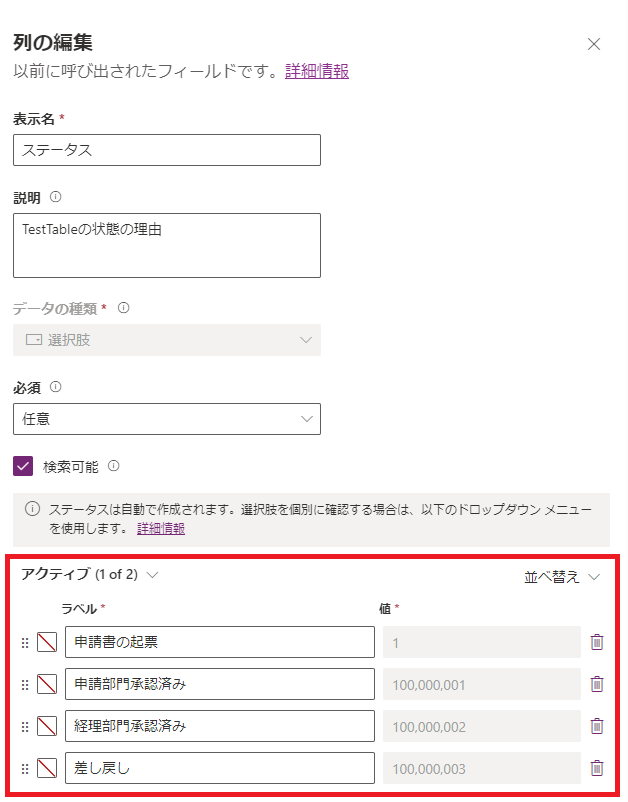Expand the アクティブ (1 of 2) dropdown

(90, 575)
